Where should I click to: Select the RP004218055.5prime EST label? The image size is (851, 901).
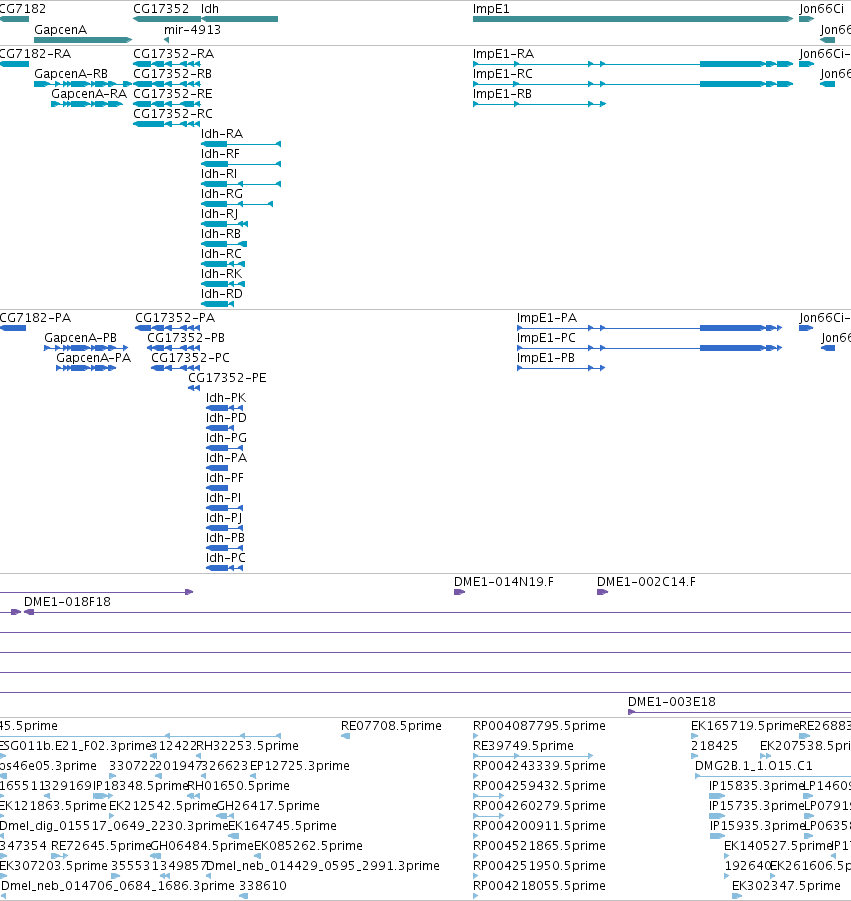point(540,885)
